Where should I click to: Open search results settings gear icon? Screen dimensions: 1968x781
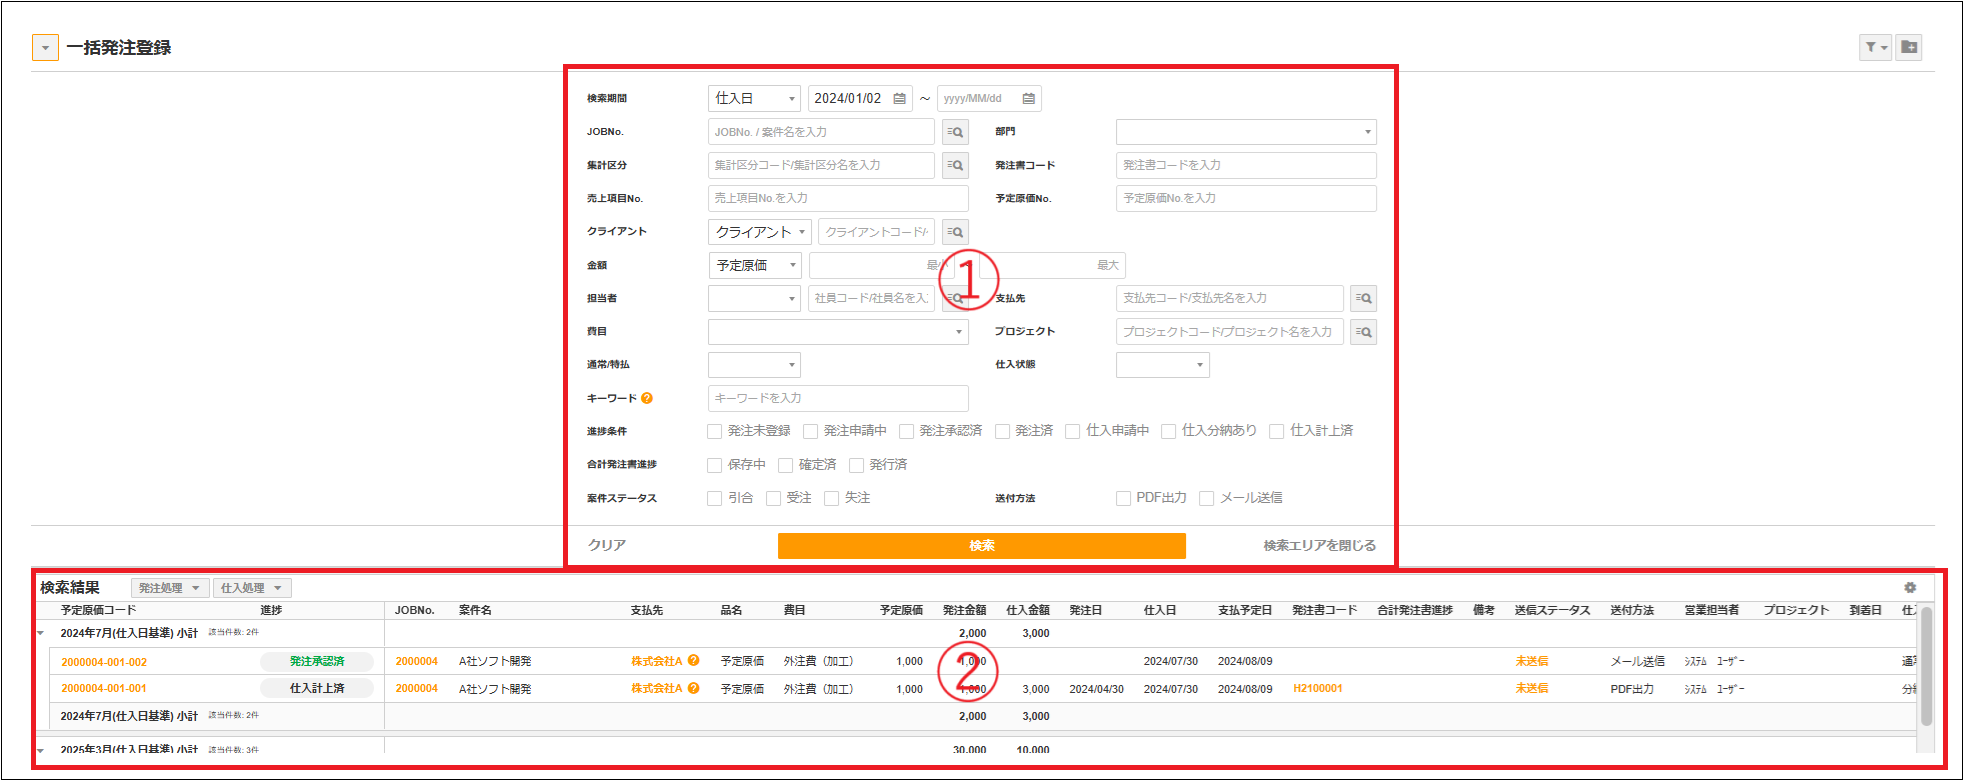click(x=1909, y=588)
